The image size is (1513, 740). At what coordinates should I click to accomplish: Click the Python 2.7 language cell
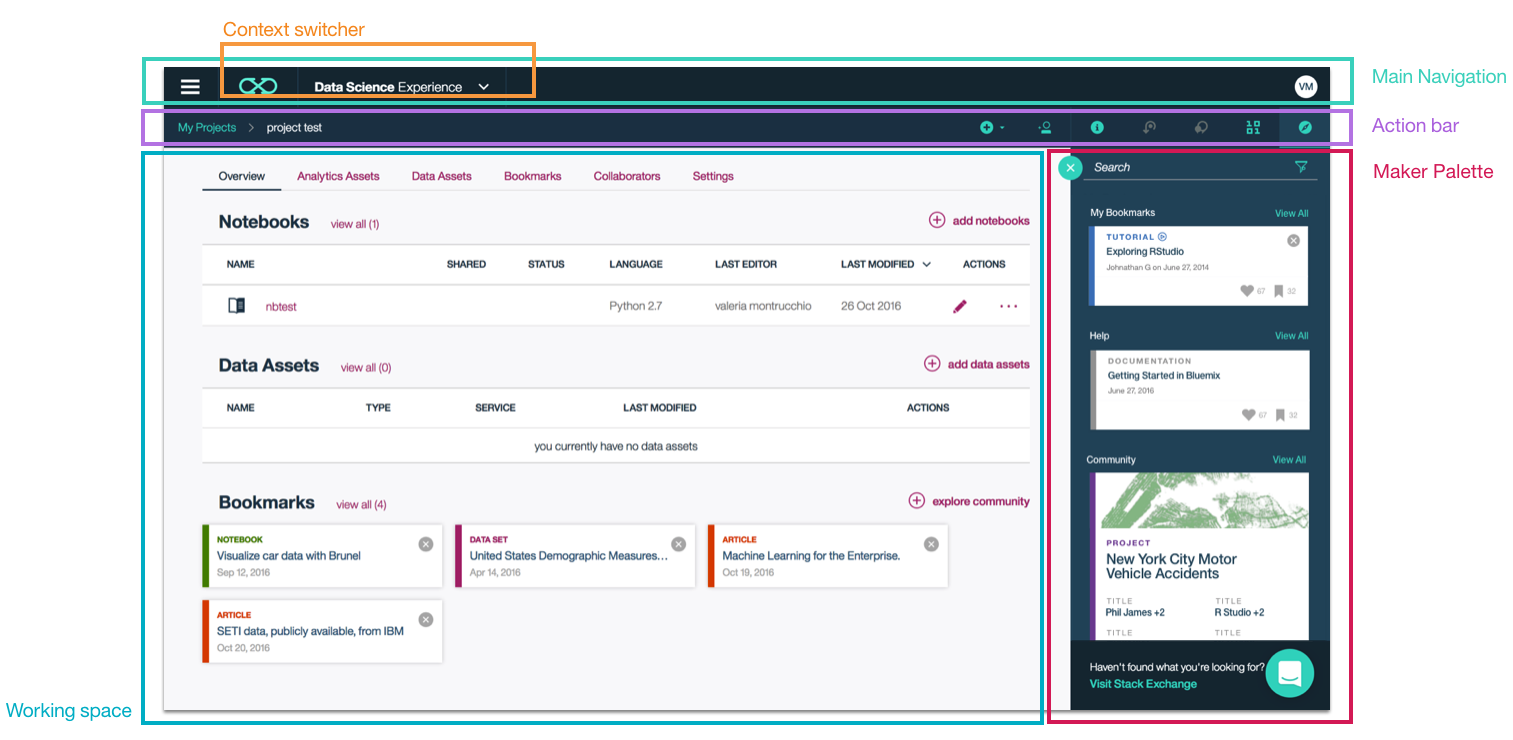click(x=636, y=306)
